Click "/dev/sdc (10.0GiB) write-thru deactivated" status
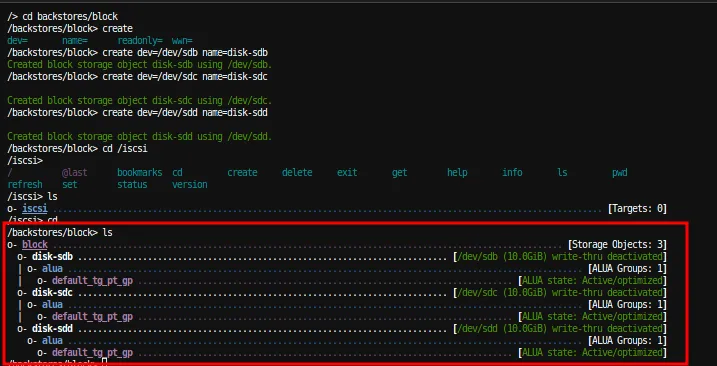The image size is (717, 366). [x=560, y=292]
